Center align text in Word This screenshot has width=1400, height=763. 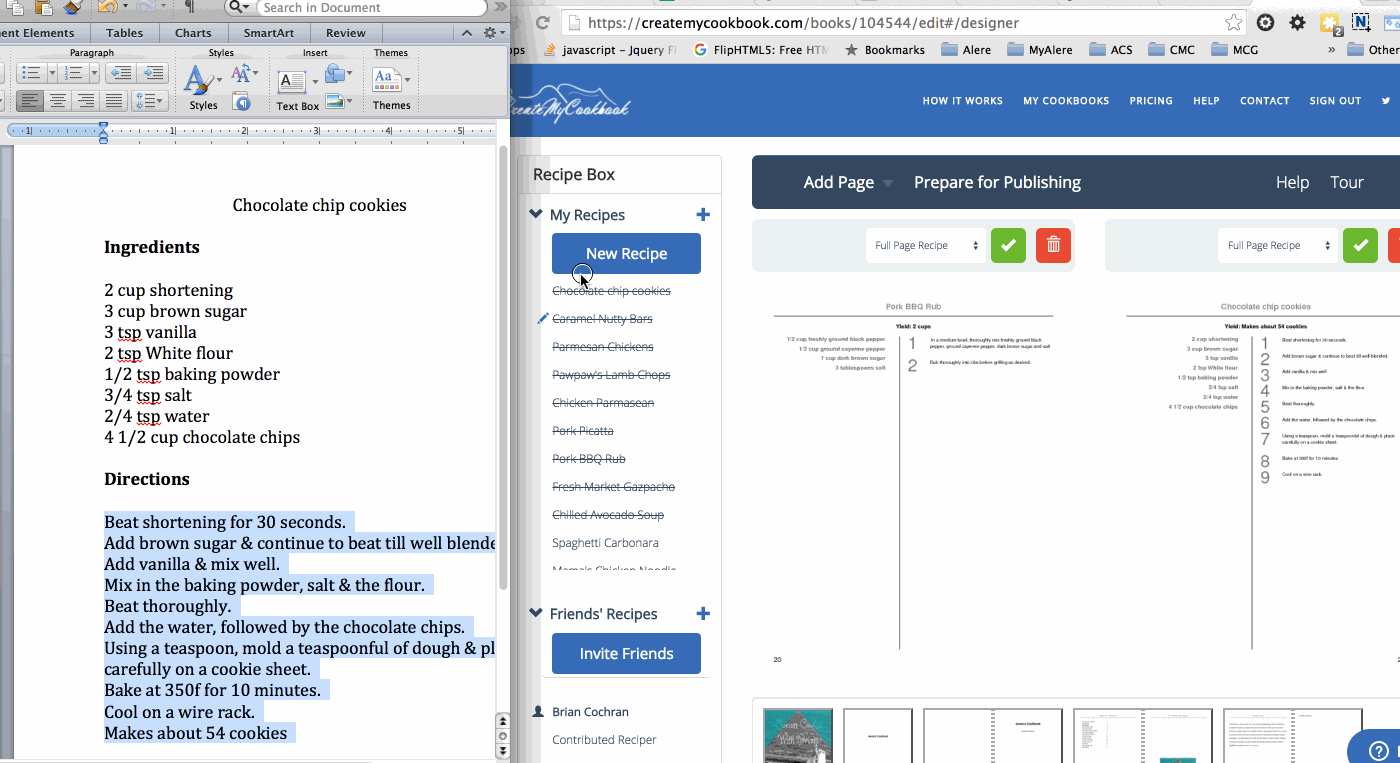click(x=58, y=101)
